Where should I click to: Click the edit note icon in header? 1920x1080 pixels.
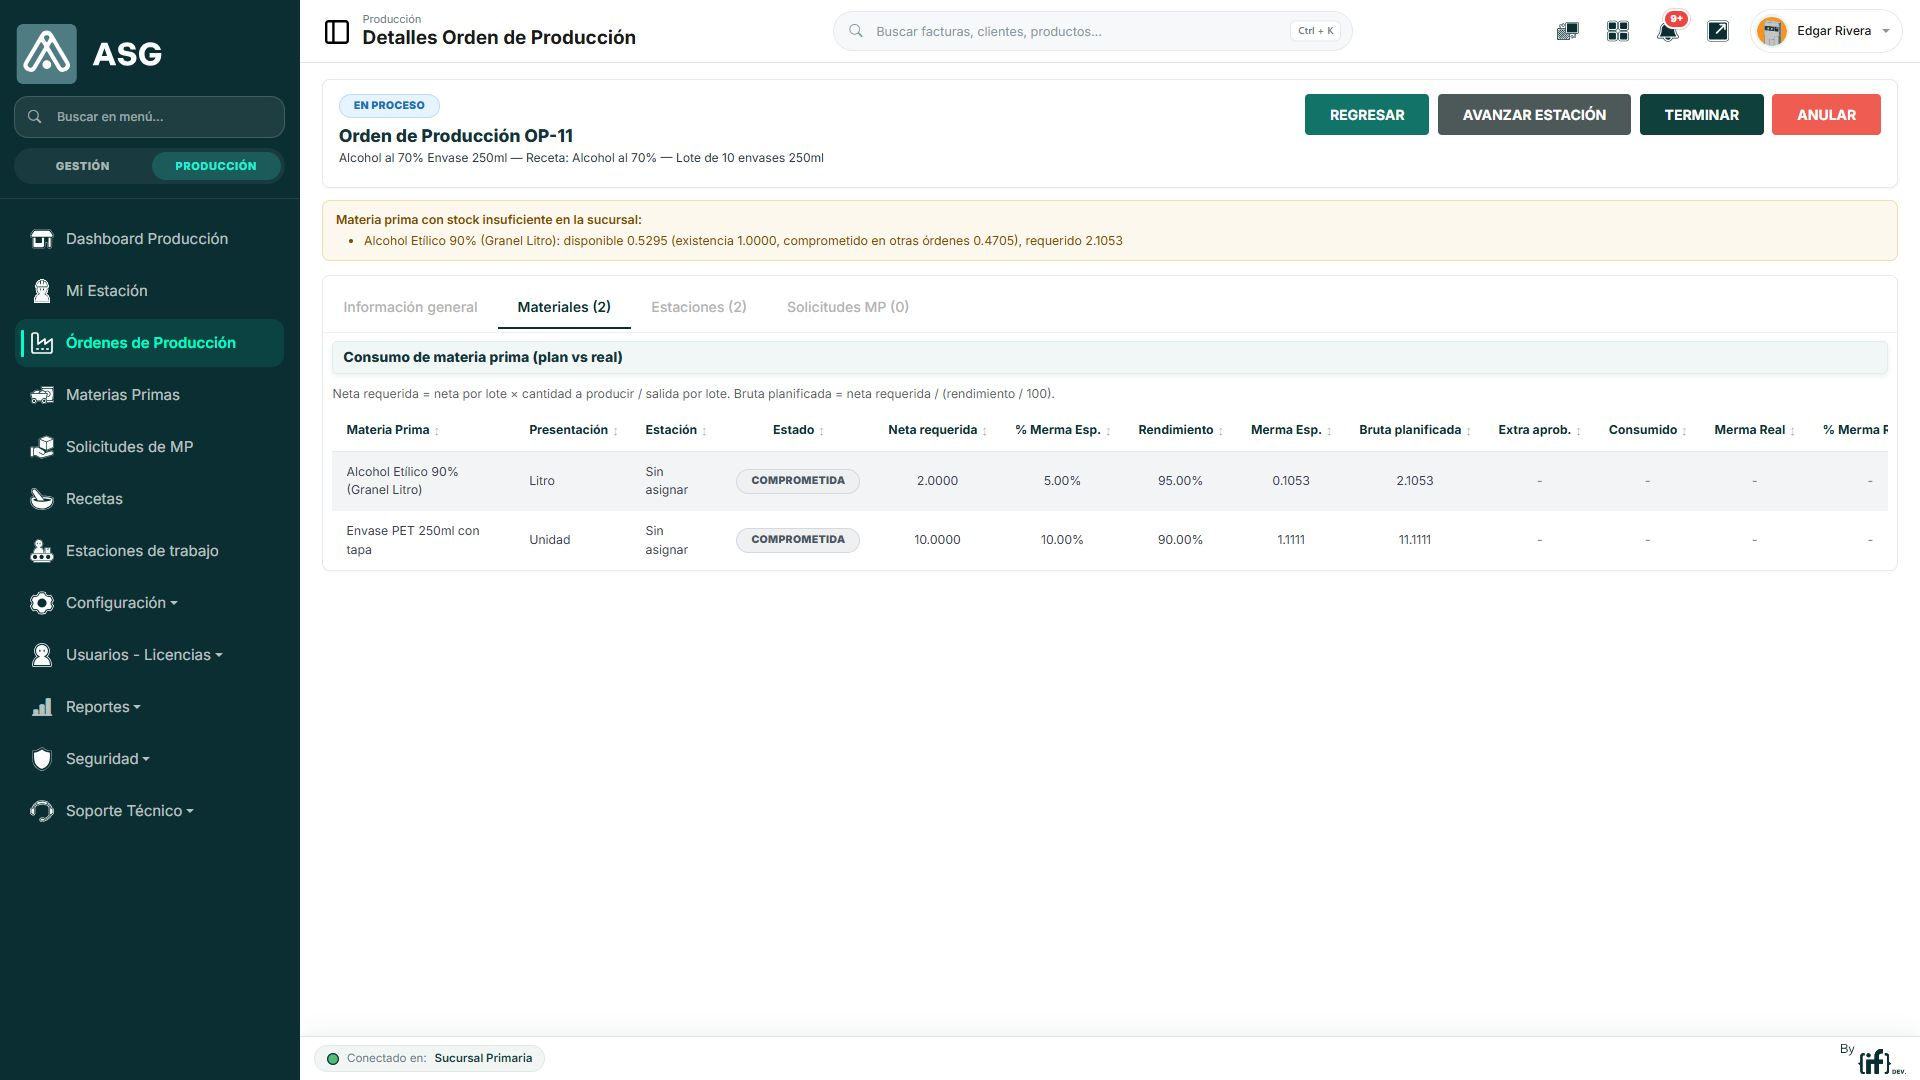click(x=1718, y=31)
